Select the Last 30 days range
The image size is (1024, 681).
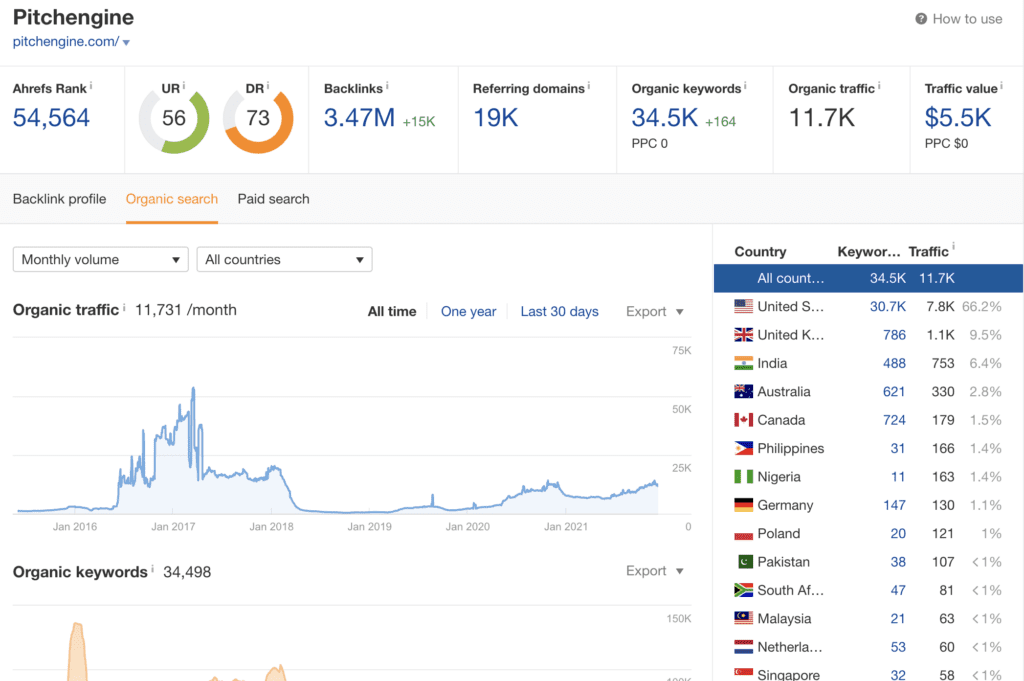pyautogui.click(x=559, y=311)
